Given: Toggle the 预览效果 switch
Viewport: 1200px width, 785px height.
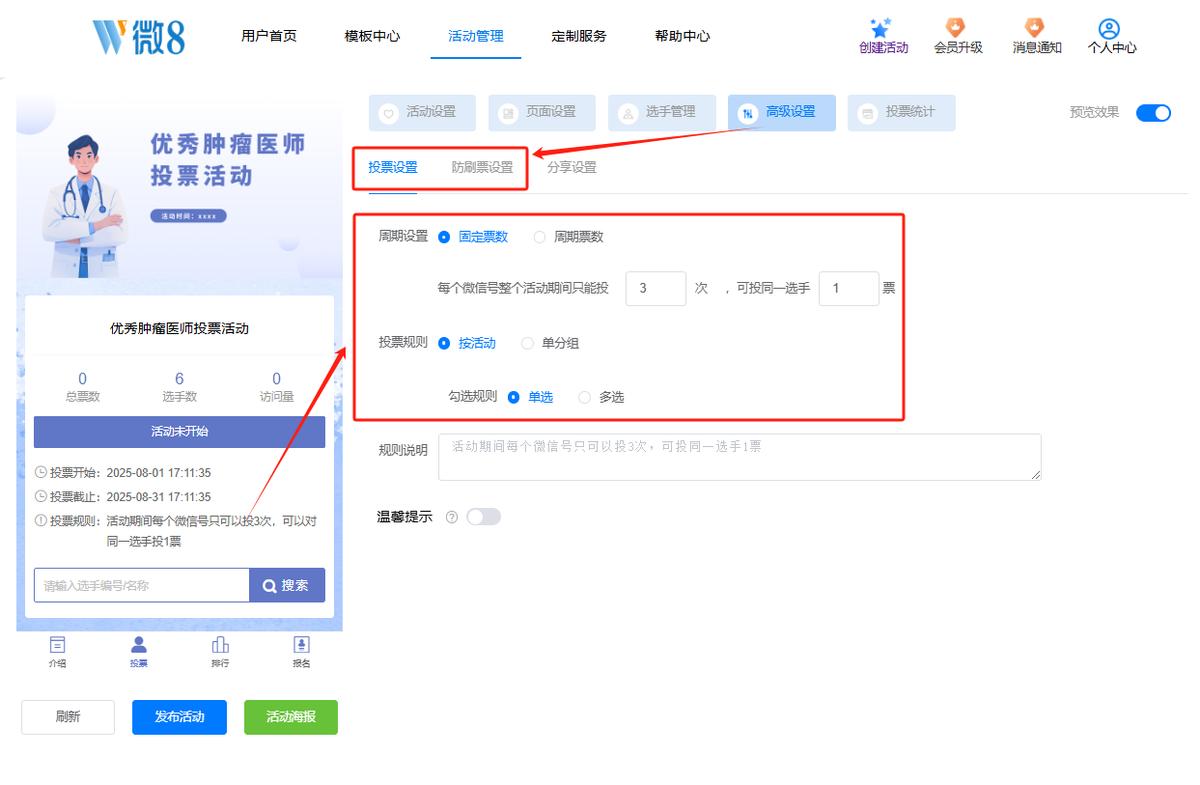Looking at the screenshot, I should click(x=1153, y=113).
